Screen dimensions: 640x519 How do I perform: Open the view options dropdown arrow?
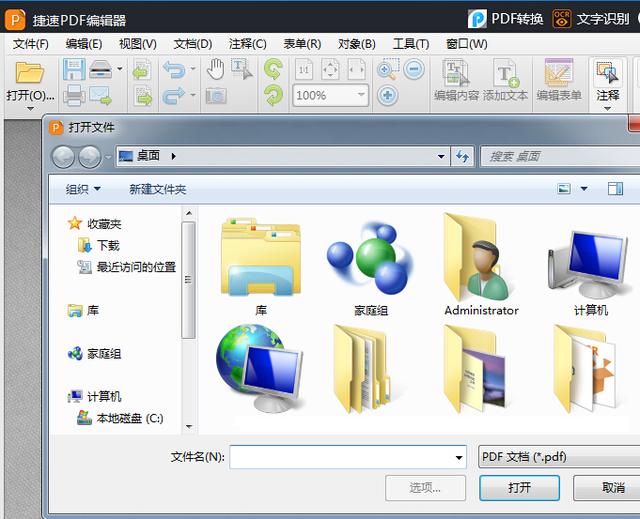584,189
